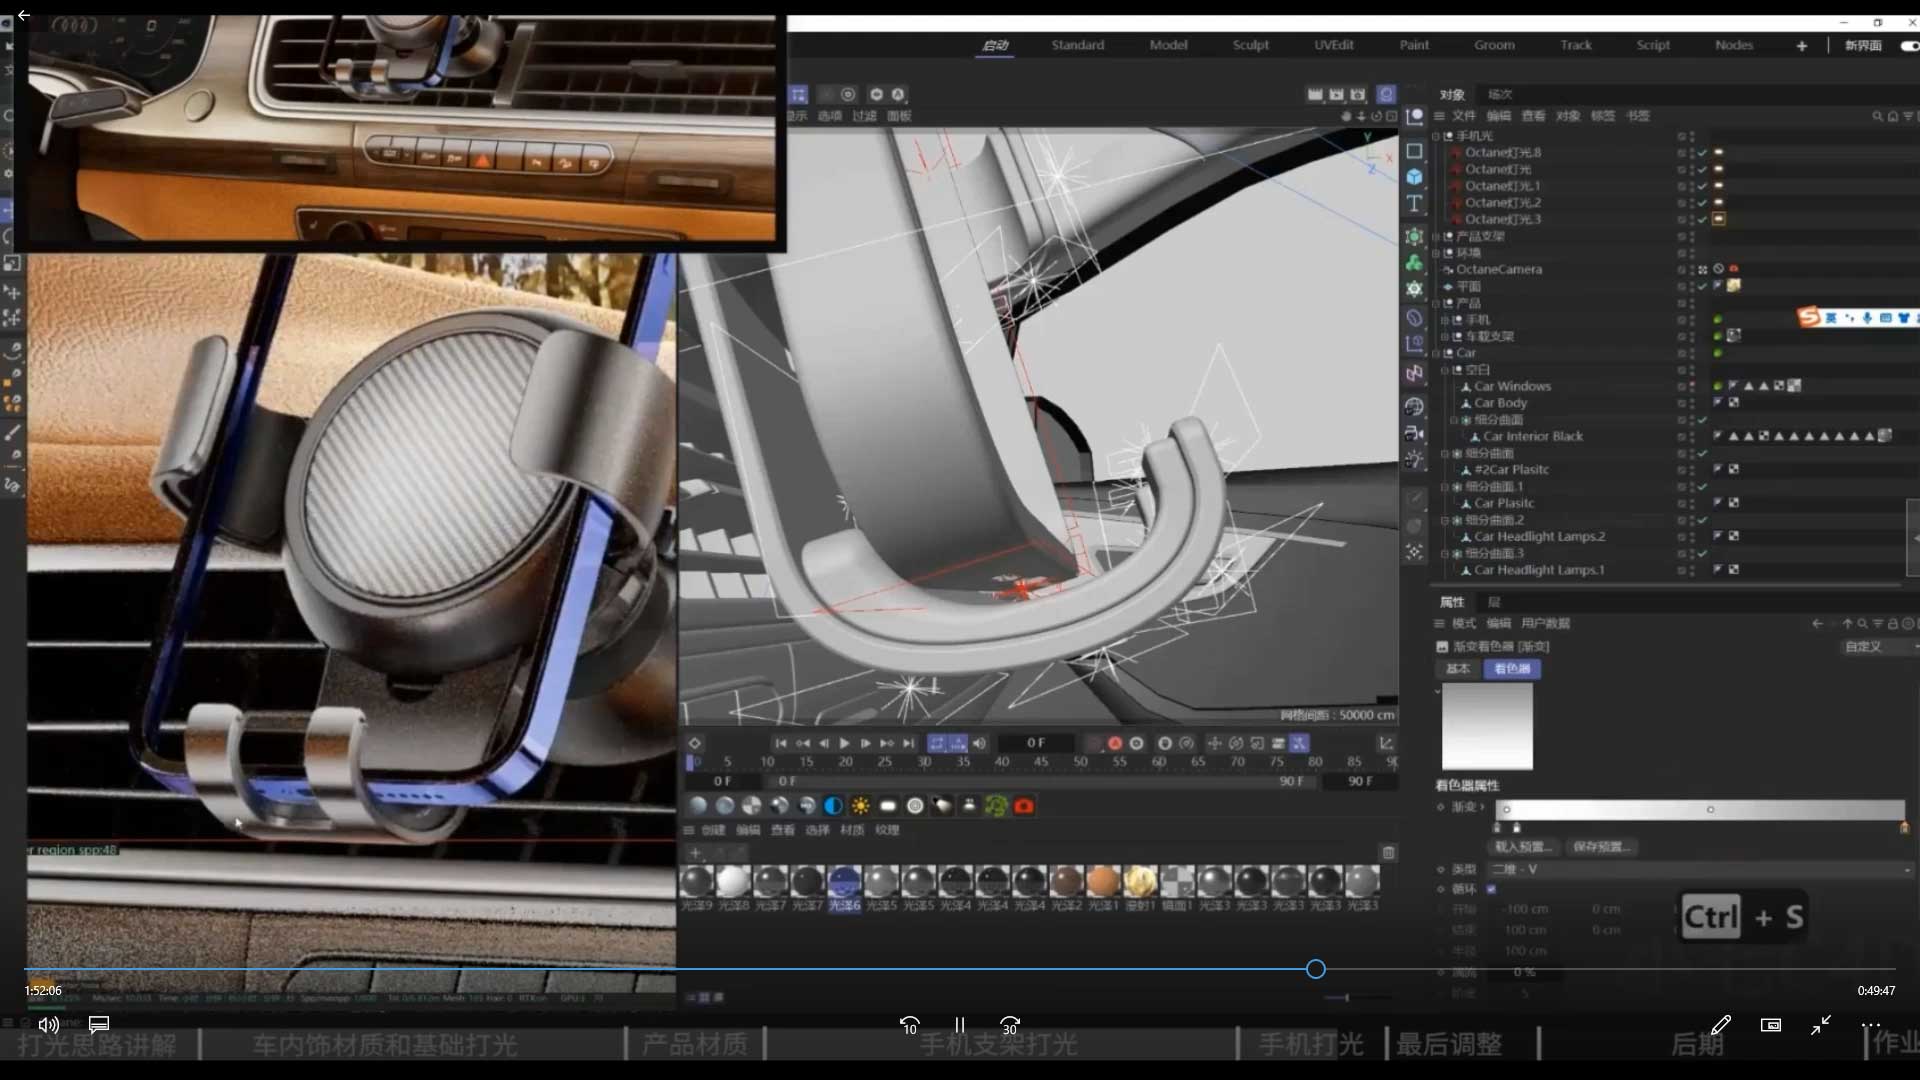This screenshot has height=1080, width=1920.
Task: Toggle the 循环 cycle checkbox
Action: click(x=1491, y=889)
